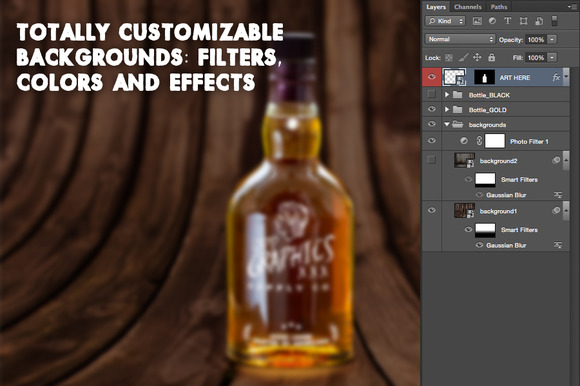Filter layers by type layers icon
580x386 pixels.
coord(508,21)
